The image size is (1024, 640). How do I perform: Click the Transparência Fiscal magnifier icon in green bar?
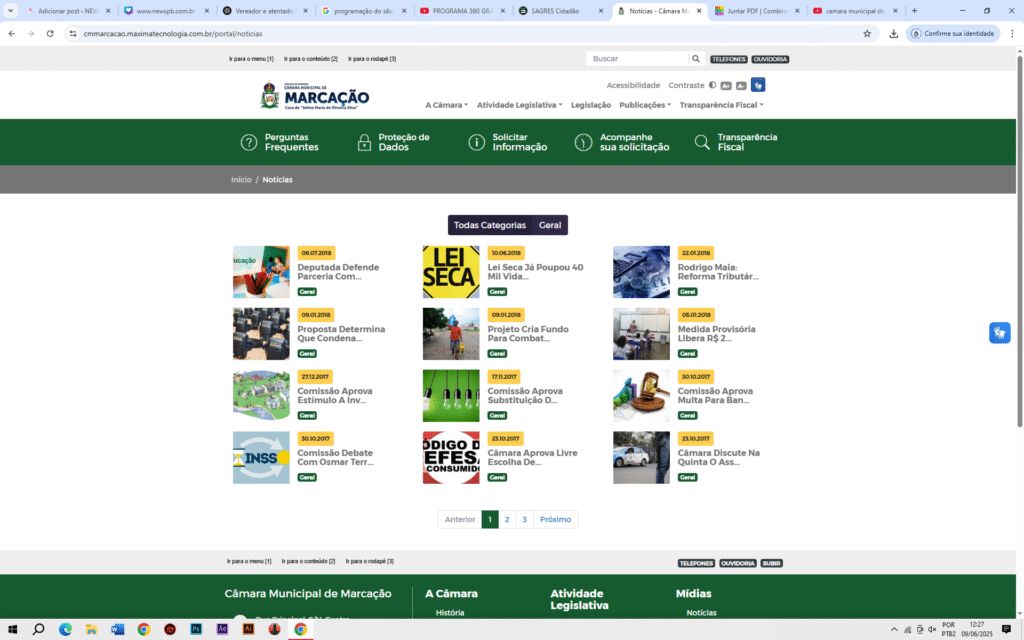[702, 142]
